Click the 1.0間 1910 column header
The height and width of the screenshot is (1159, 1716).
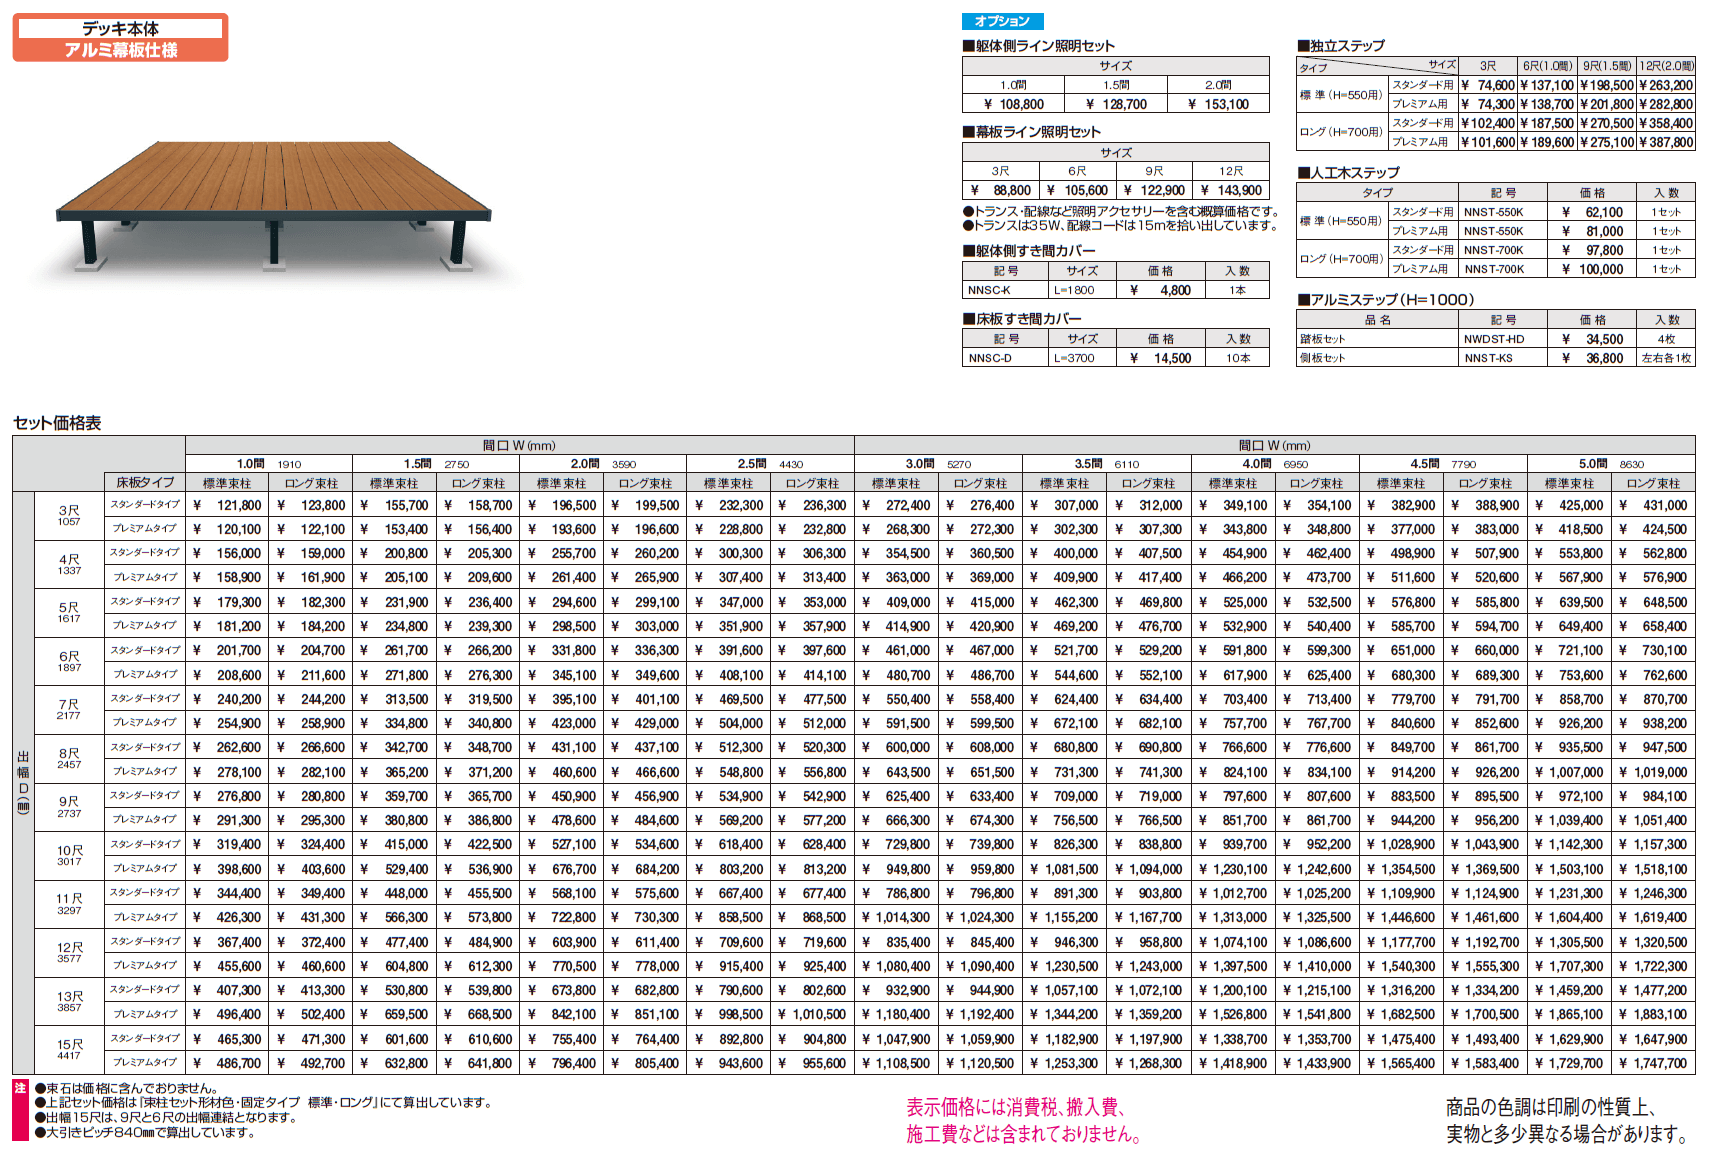tap(268, 464)
